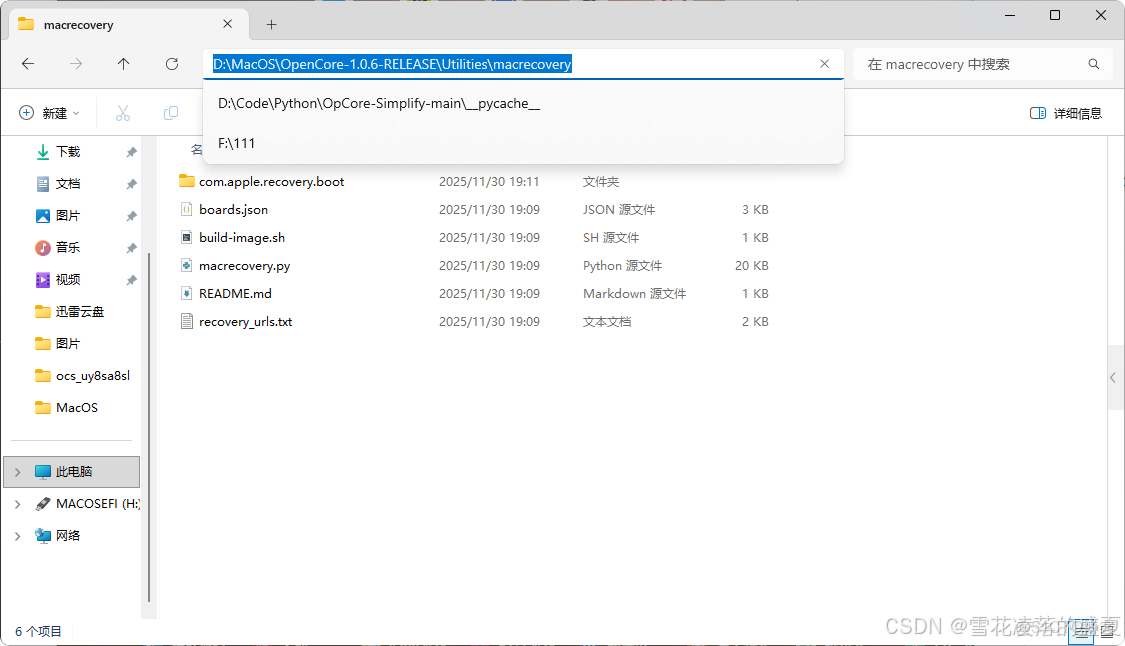Unpin Pictures via its pin icon

coord(131,216)
